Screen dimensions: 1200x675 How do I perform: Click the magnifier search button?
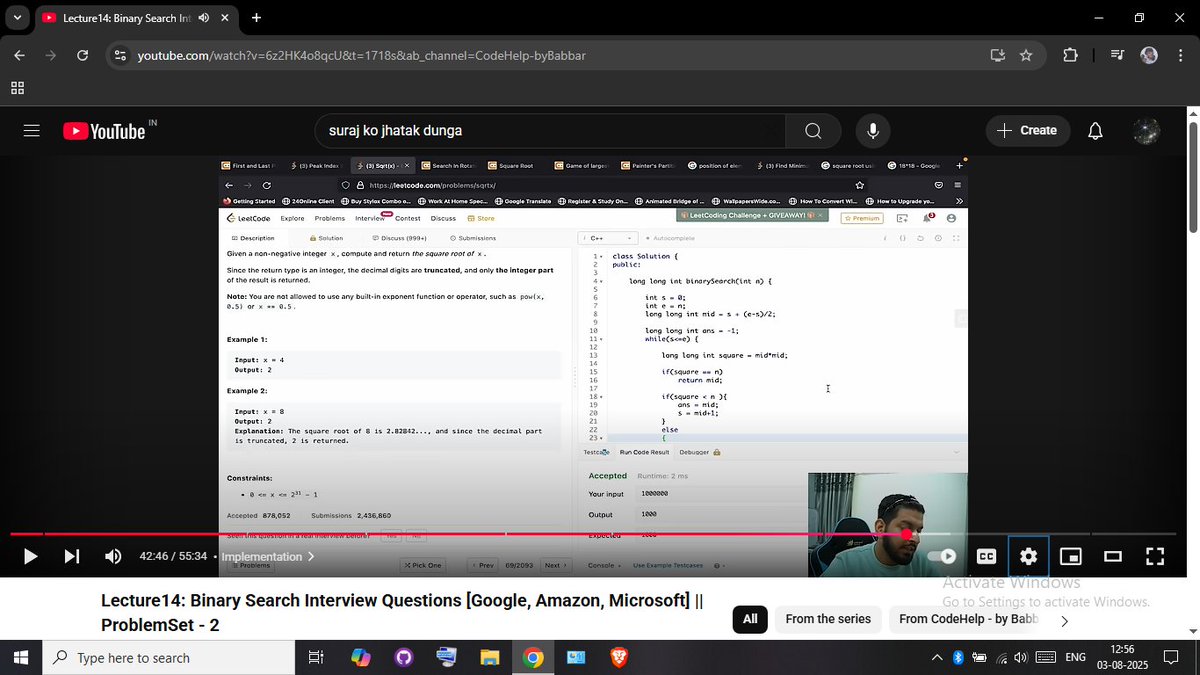pyautogui.click(x=813, y=131)
